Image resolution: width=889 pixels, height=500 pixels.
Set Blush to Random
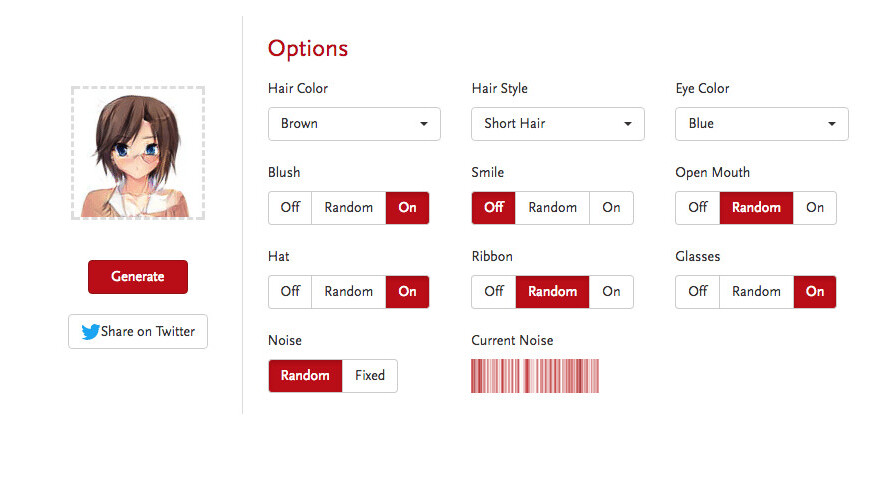pos(348,208)
